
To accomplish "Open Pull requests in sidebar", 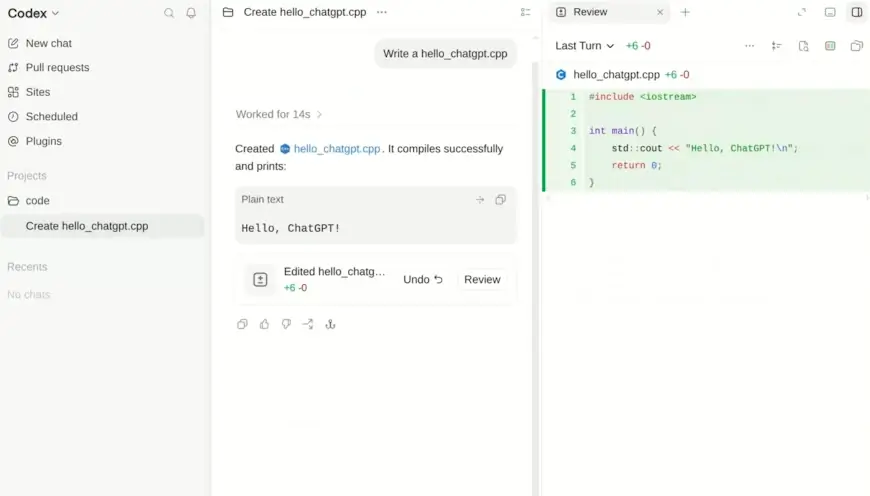I will pos(48,68).
